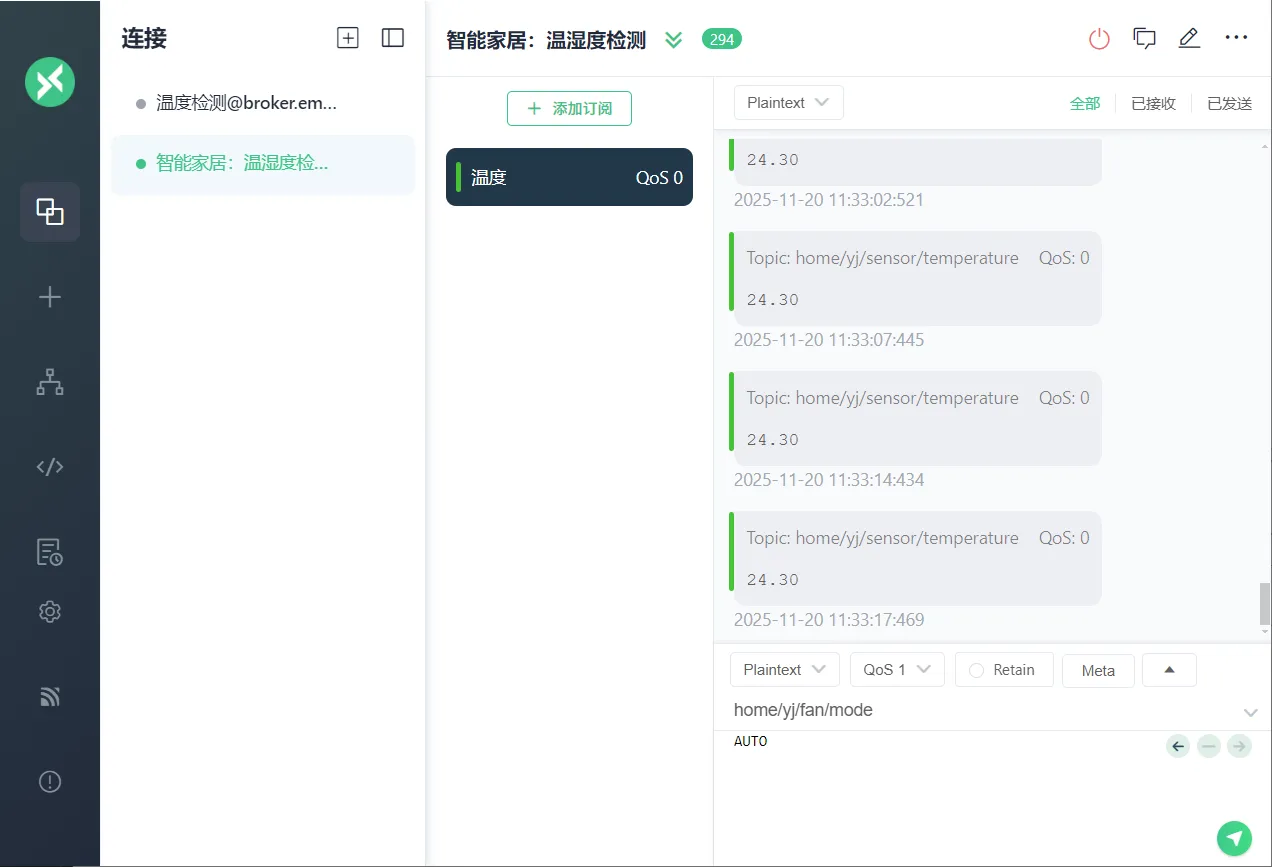Switch to the 已发送 message filter
Image resolution: width=1272 pixels, height=867 pixels.
[1229, 102]
